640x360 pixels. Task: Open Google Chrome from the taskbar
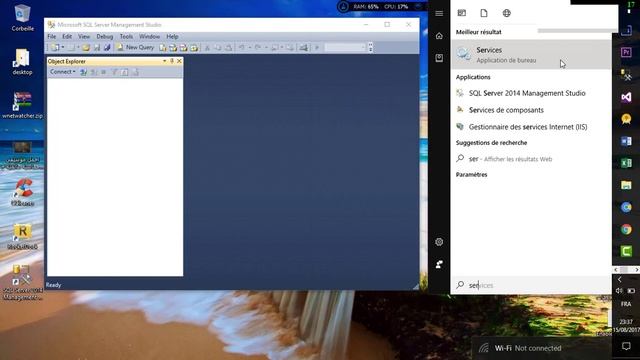click(x=626, y=229)
